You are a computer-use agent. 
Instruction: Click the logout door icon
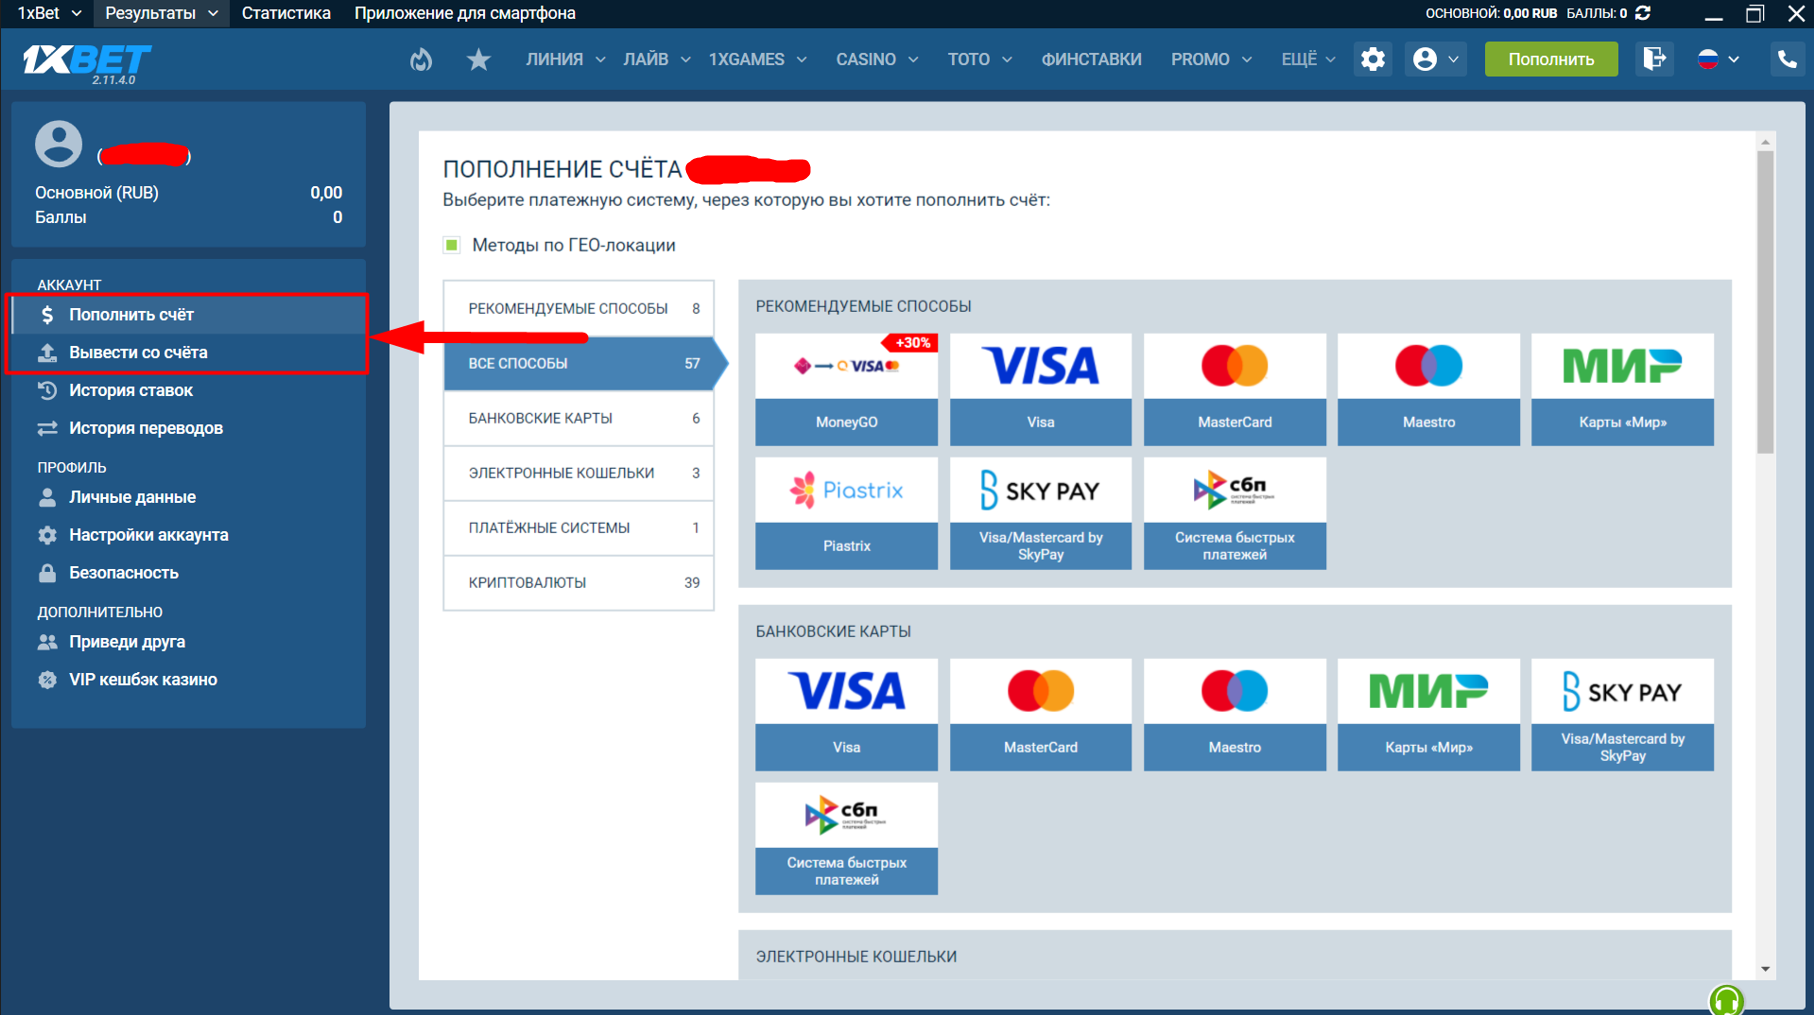coord(1654,60)
